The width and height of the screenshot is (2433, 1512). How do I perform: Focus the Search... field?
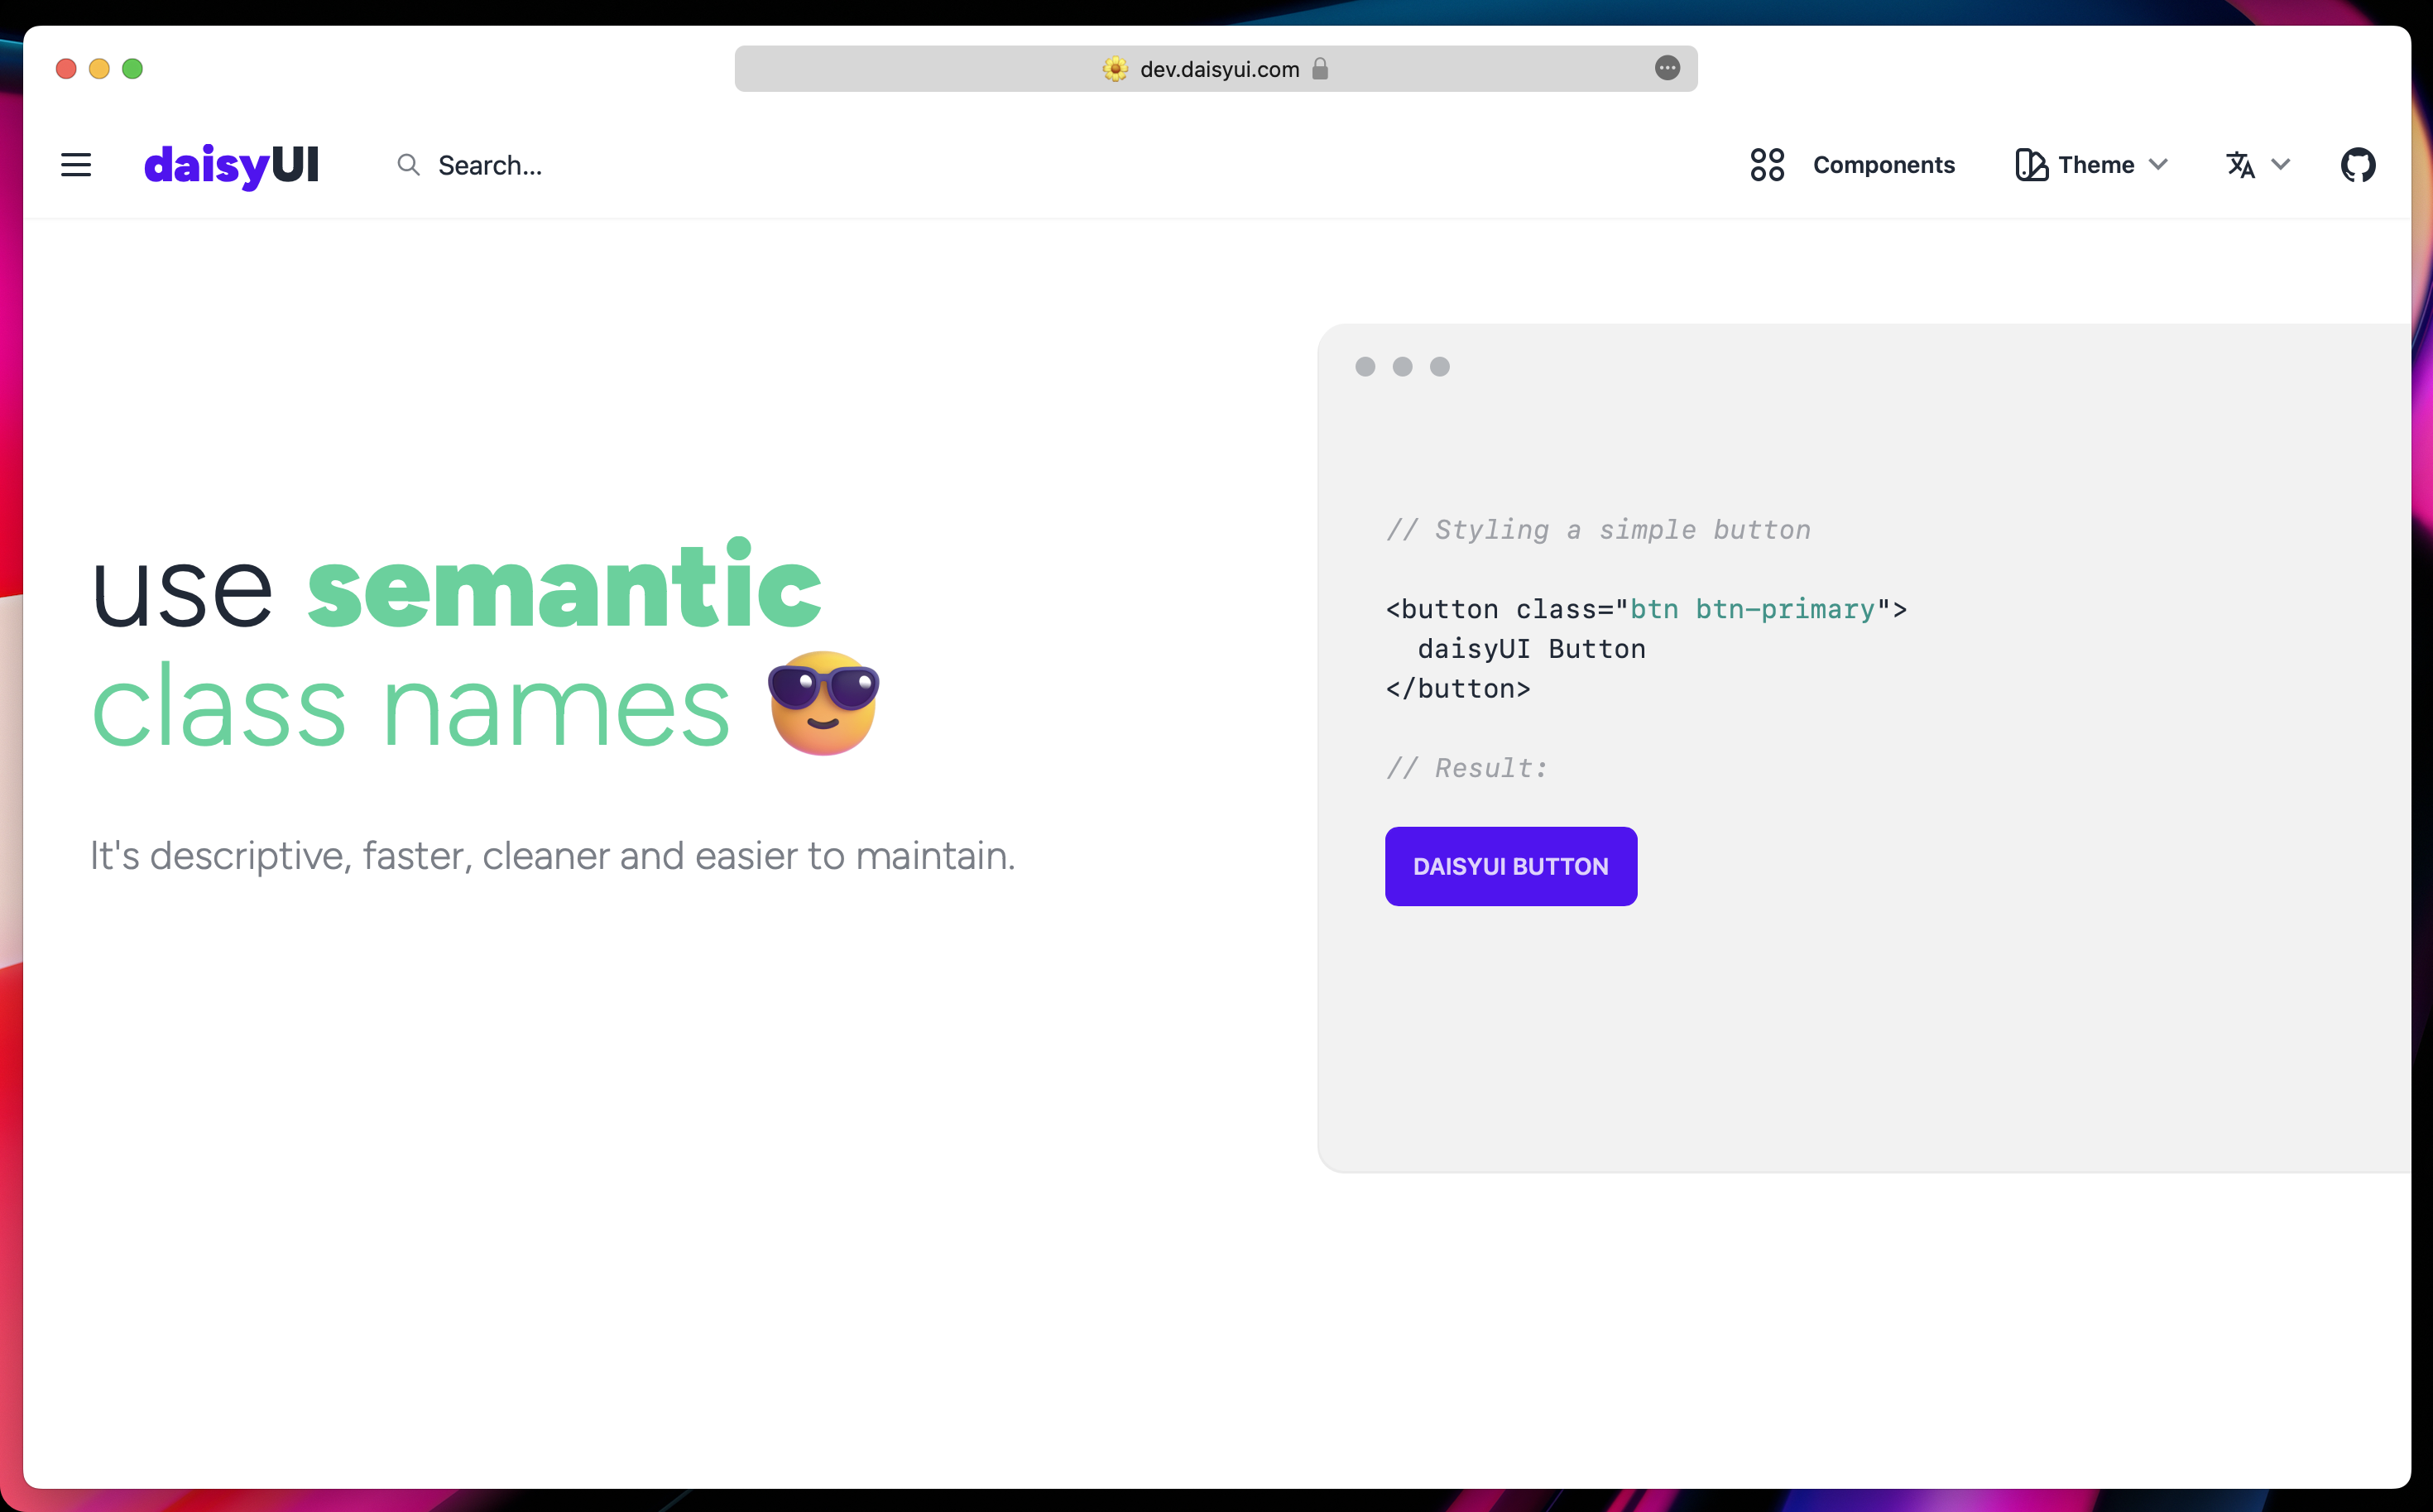coord(490,165)
